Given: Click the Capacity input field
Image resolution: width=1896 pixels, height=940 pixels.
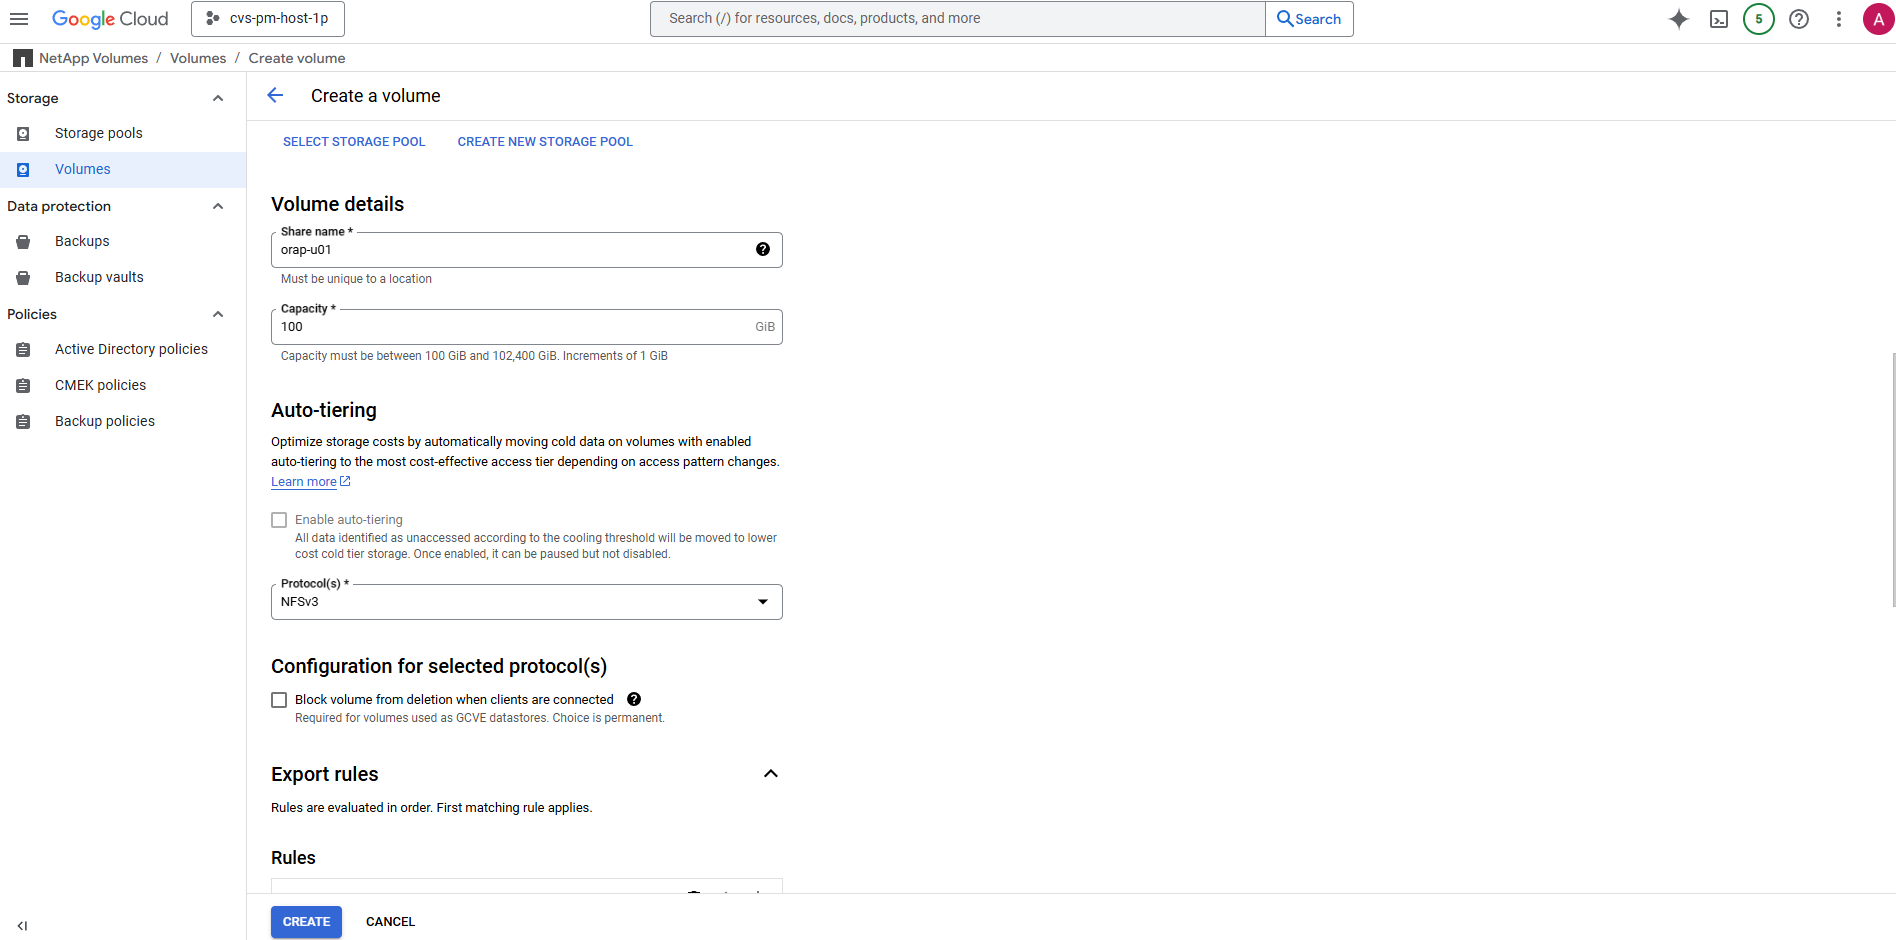Looking at the screenshot, I should [510, 327].
